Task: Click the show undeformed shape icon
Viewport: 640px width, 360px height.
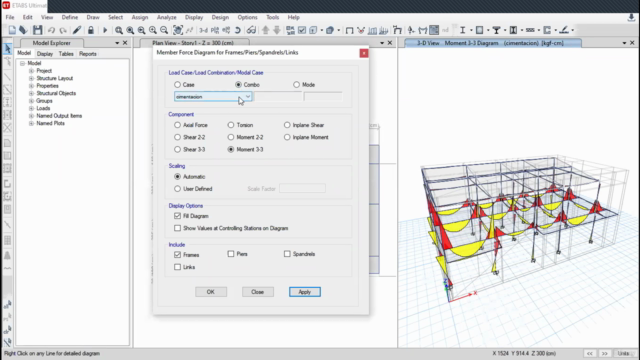Action: (349, 30)
